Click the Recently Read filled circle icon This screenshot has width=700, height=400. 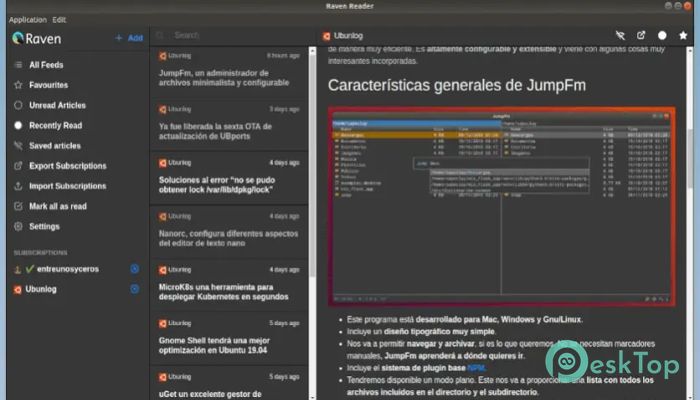[x=18, y=125]
